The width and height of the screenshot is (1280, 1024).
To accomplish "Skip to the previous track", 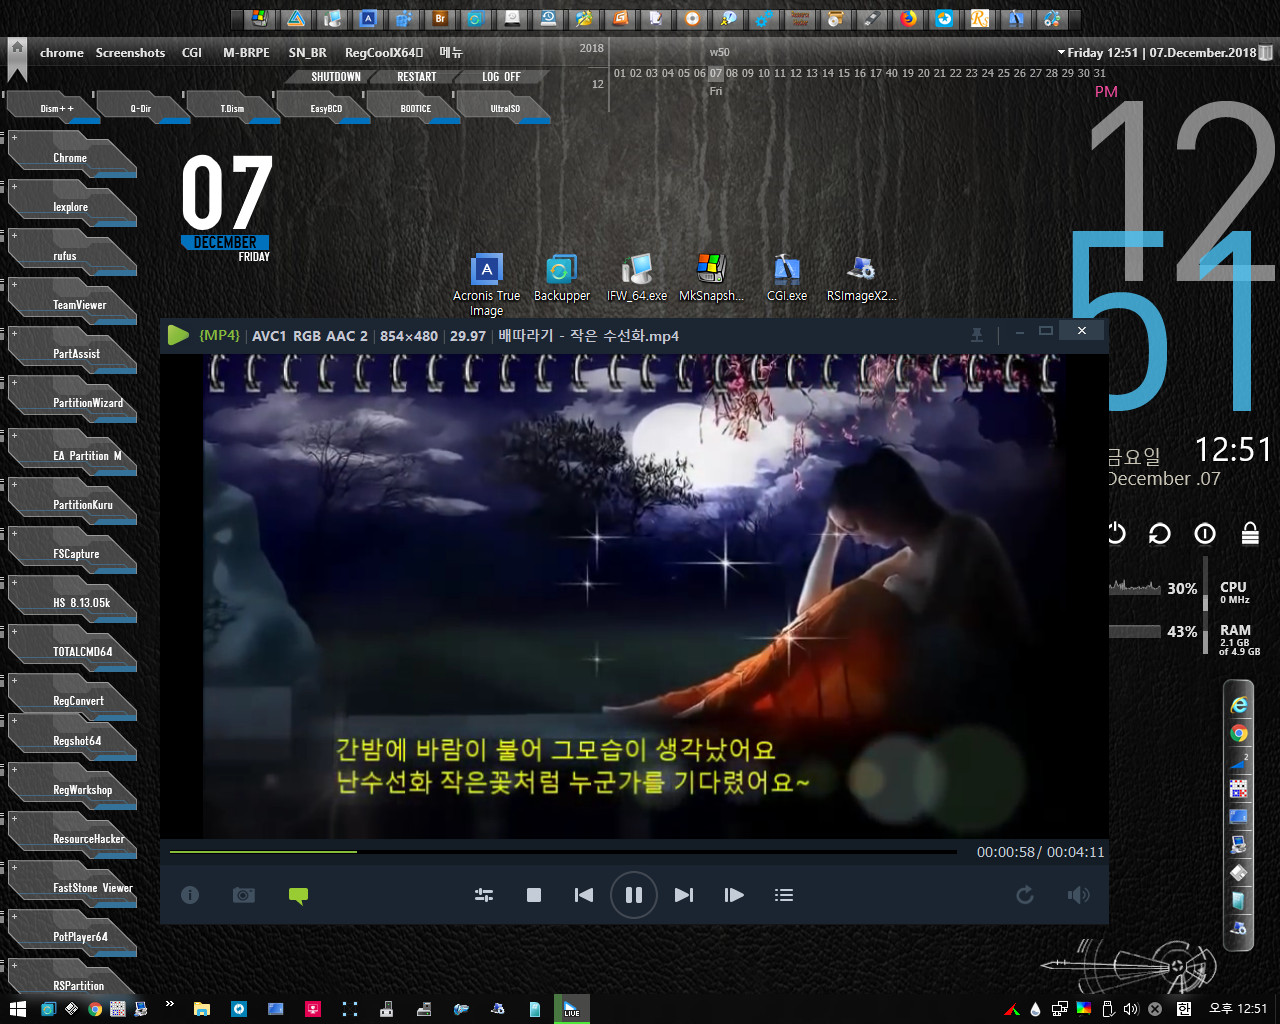I will [584, 895].
